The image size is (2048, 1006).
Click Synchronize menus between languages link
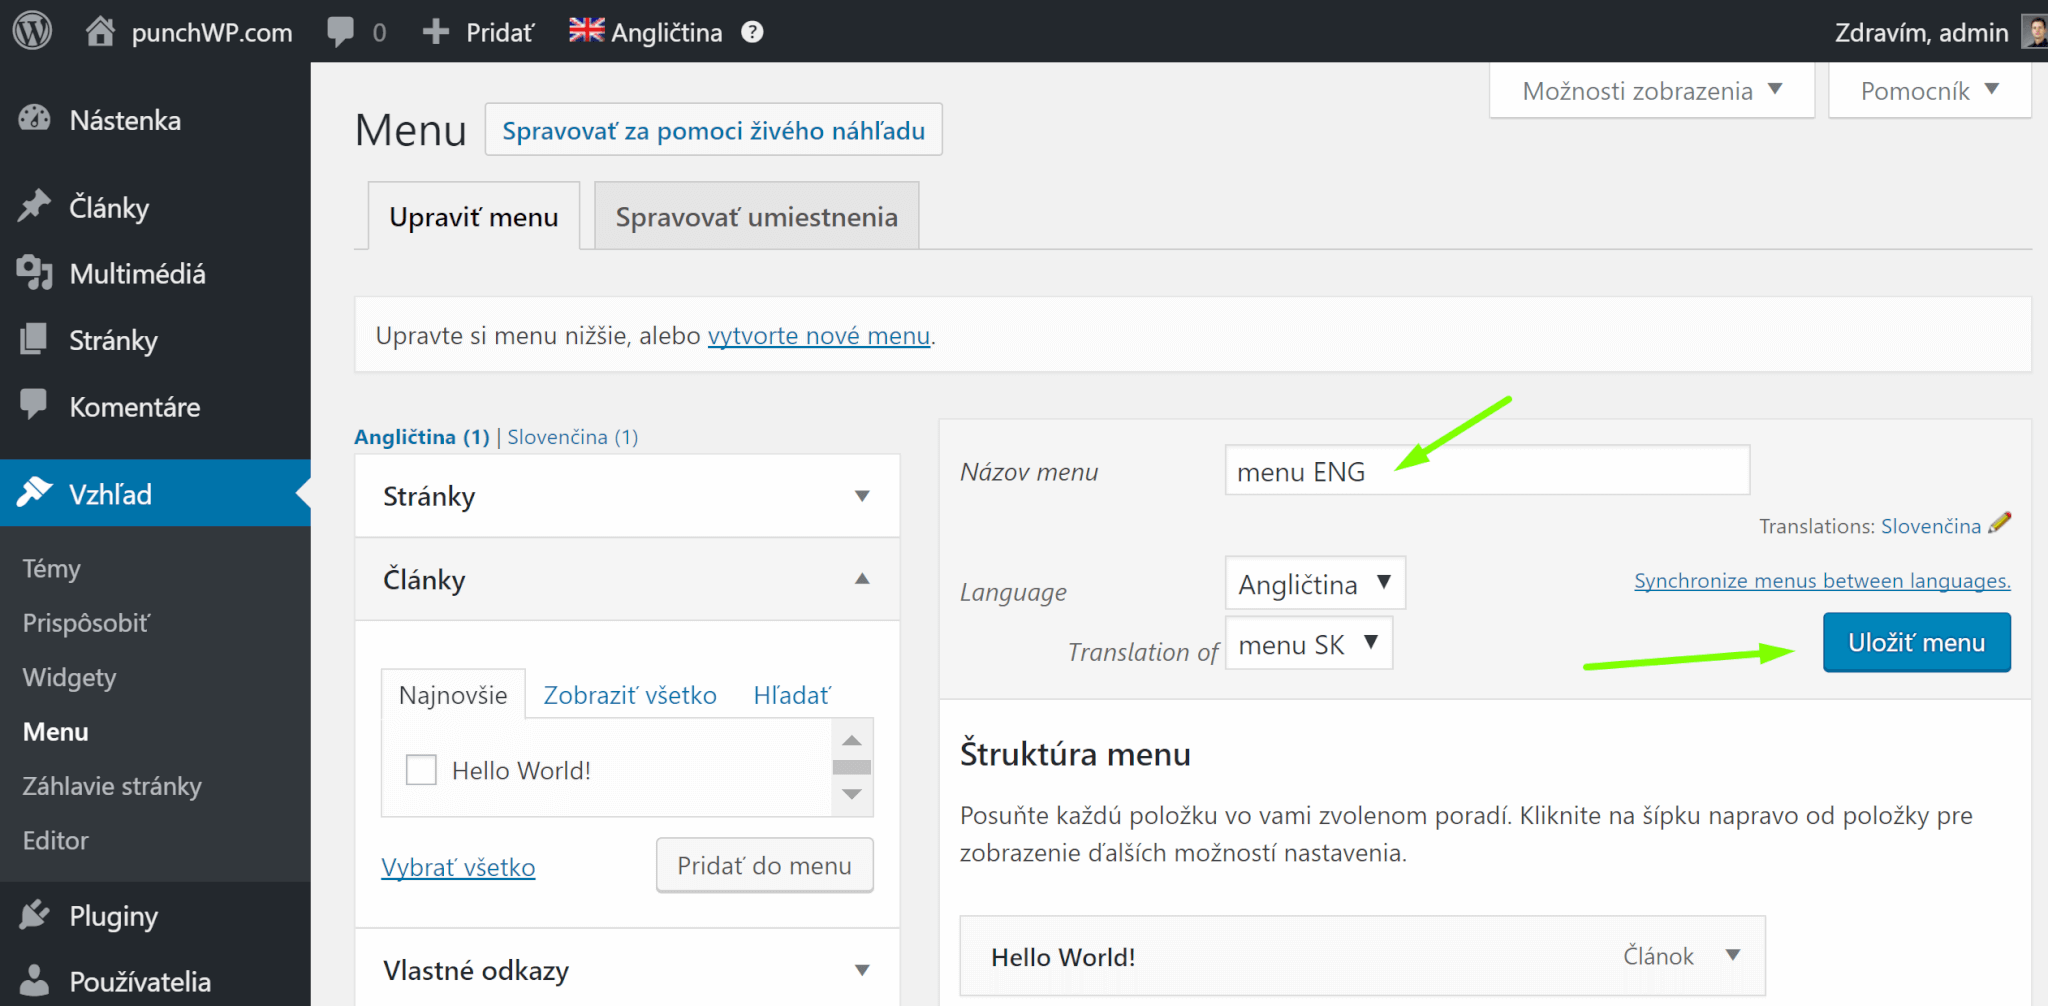1821,581
